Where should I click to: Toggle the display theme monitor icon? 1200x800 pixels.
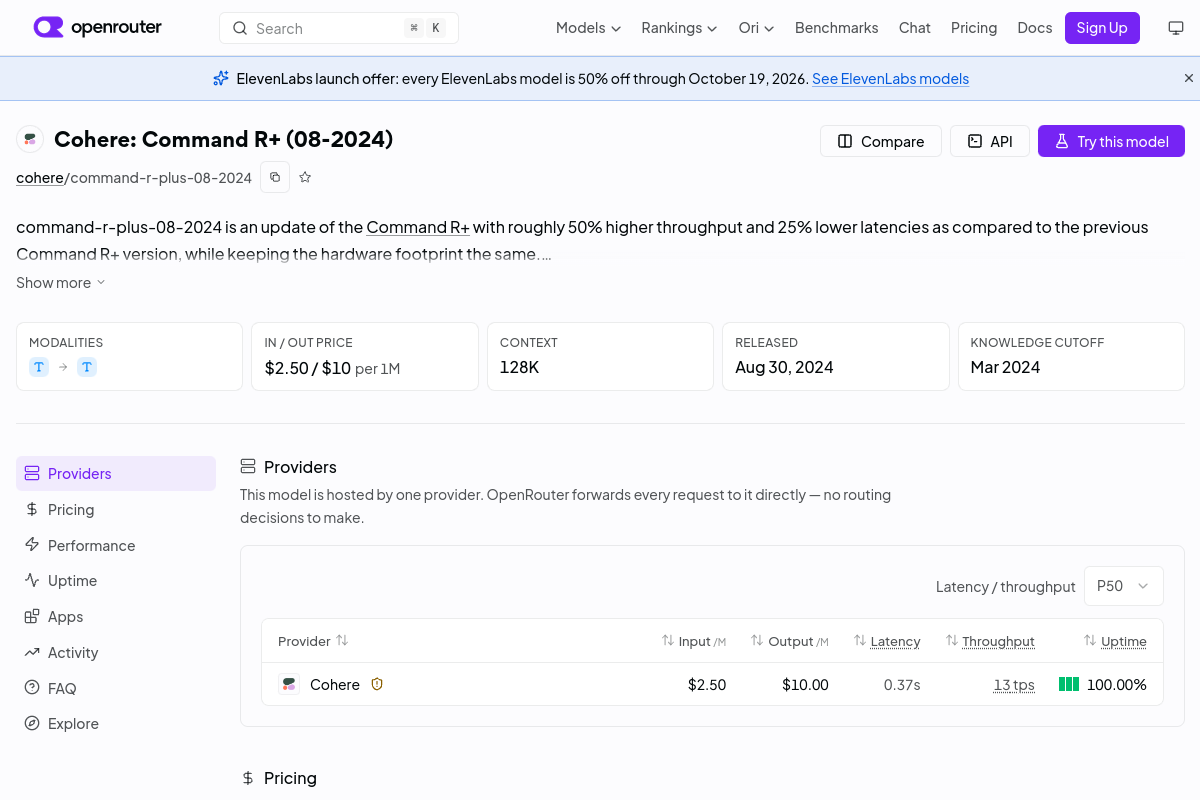1176,28
